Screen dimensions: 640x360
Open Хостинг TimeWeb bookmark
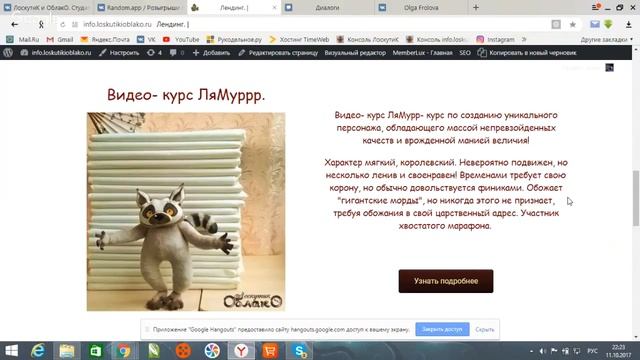[299, 40]
